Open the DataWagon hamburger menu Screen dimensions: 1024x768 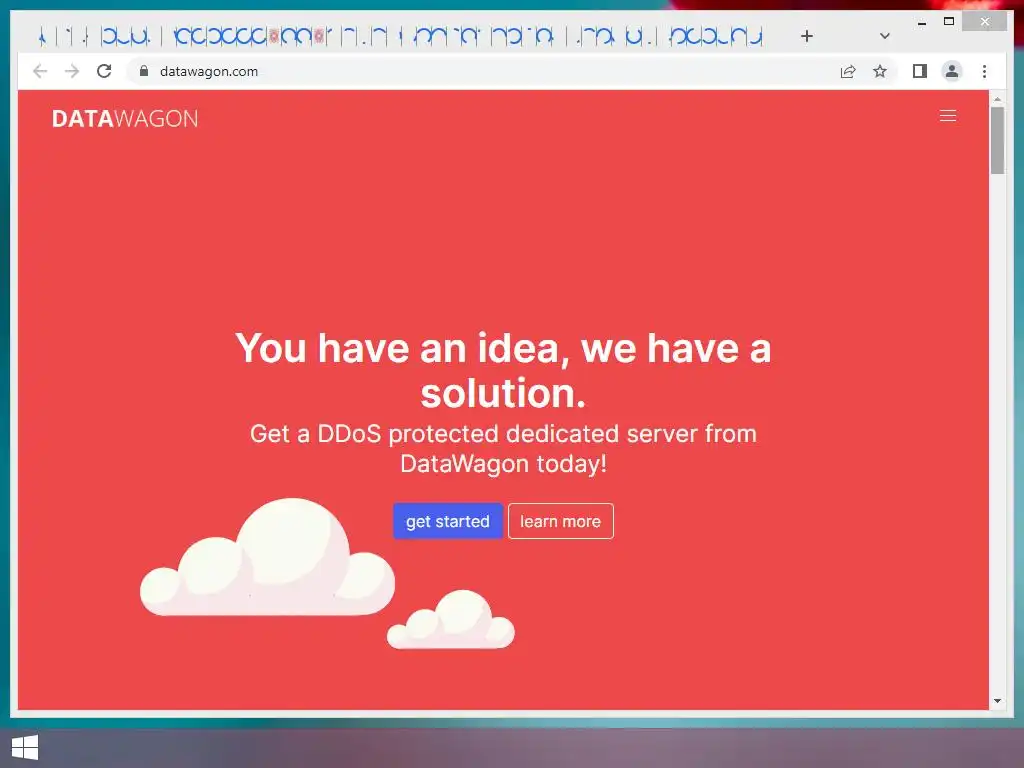click(948, 116)
